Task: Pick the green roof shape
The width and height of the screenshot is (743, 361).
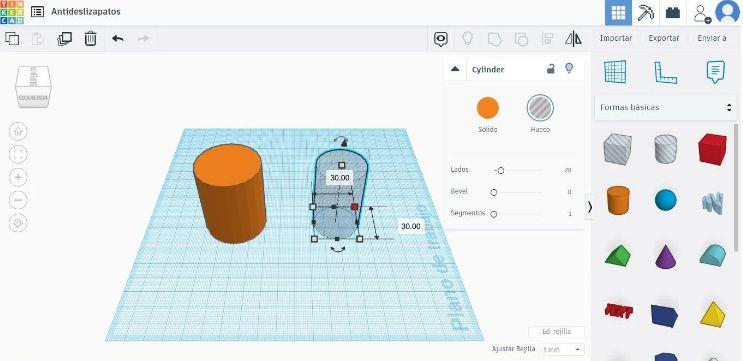Action: (x=617, y=255)
